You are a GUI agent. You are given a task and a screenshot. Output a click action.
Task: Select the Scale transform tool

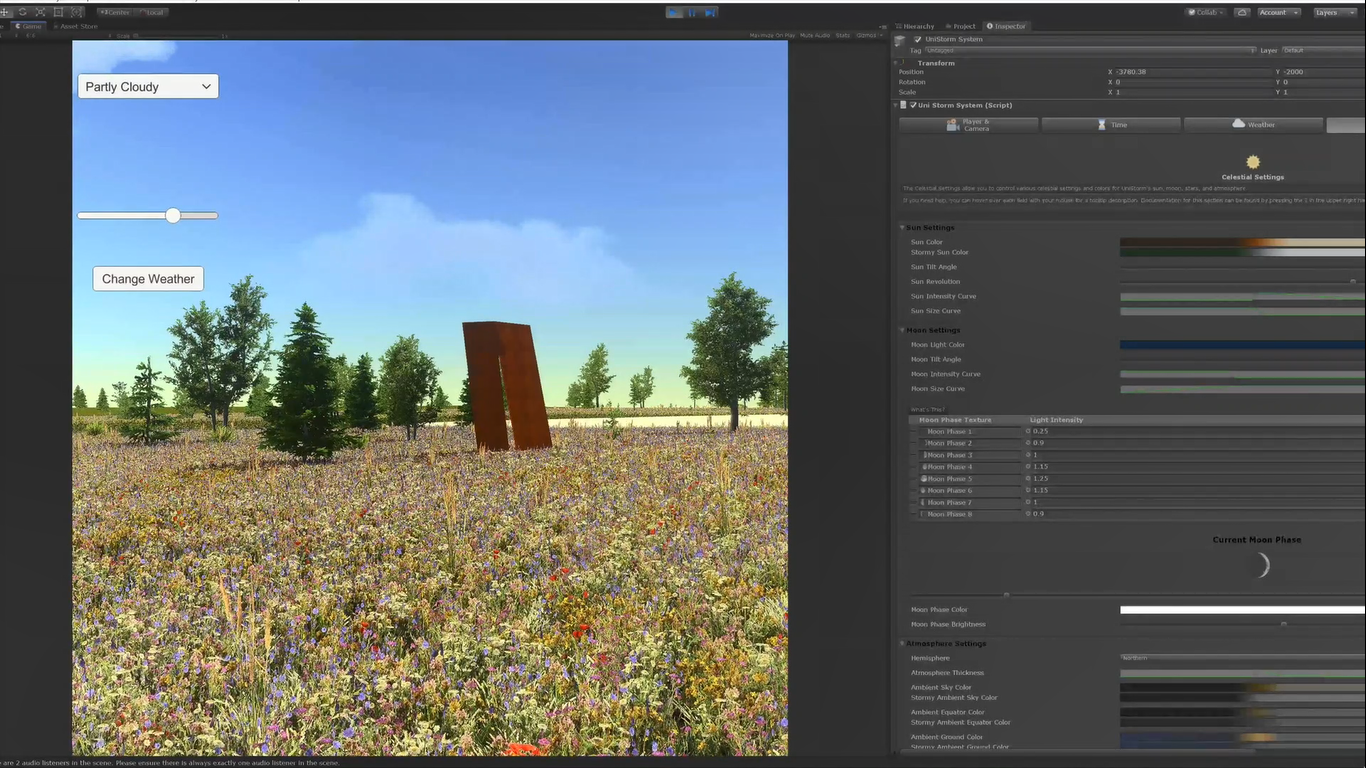[x=40, y=12]
